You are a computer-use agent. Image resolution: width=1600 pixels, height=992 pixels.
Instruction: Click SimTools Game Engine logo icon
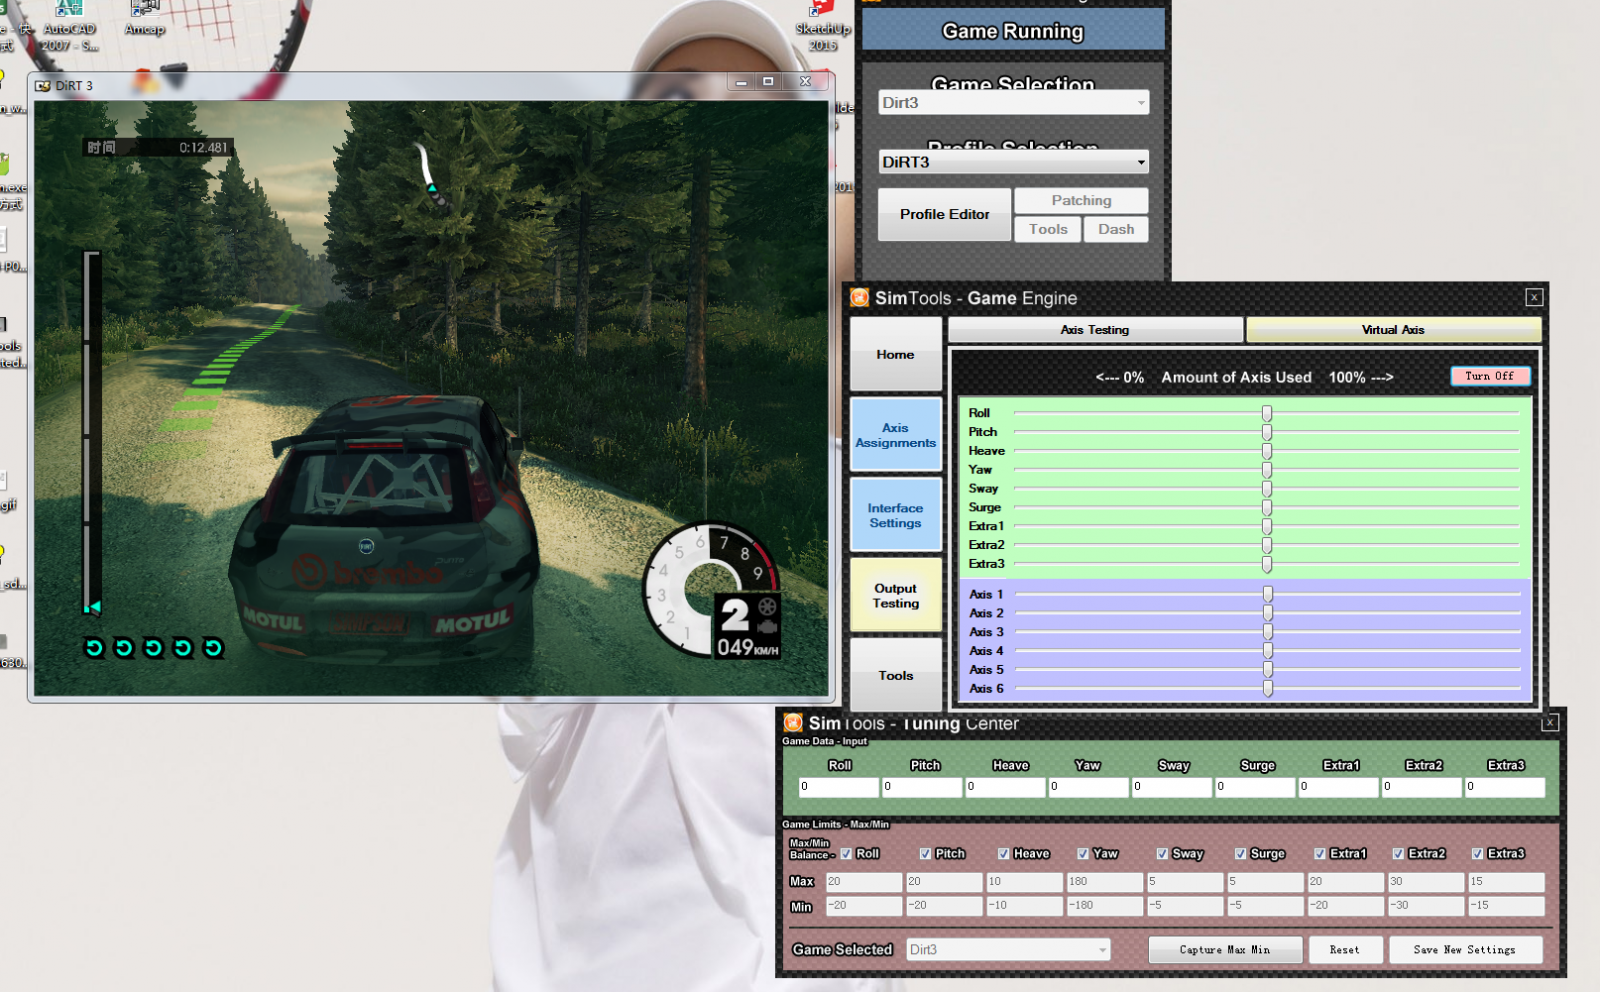coord(859,297)
